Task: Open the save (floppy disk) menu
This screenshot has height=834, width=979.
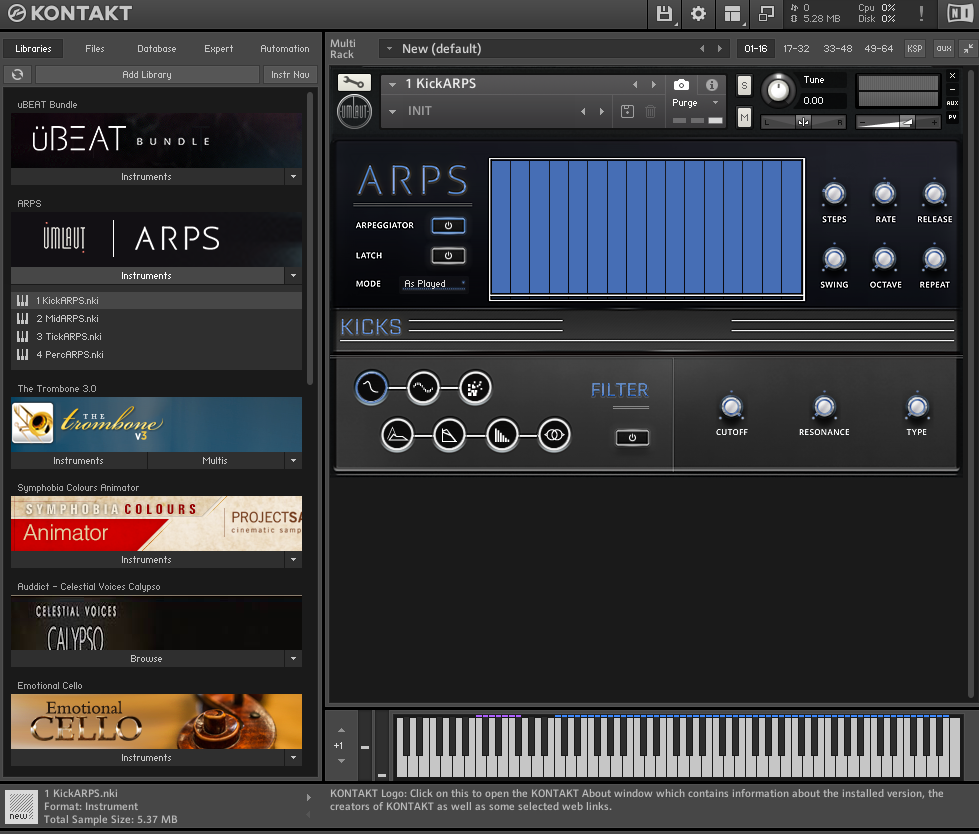Action: coord(664,14)
